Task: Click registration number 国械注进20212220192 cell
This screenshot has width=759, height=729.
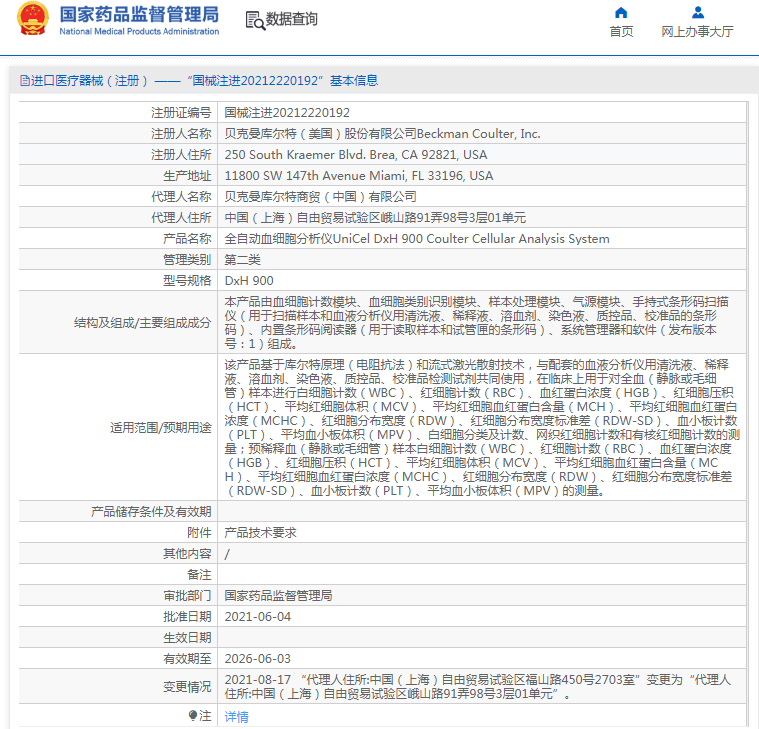Action: [x=287, y=113]
